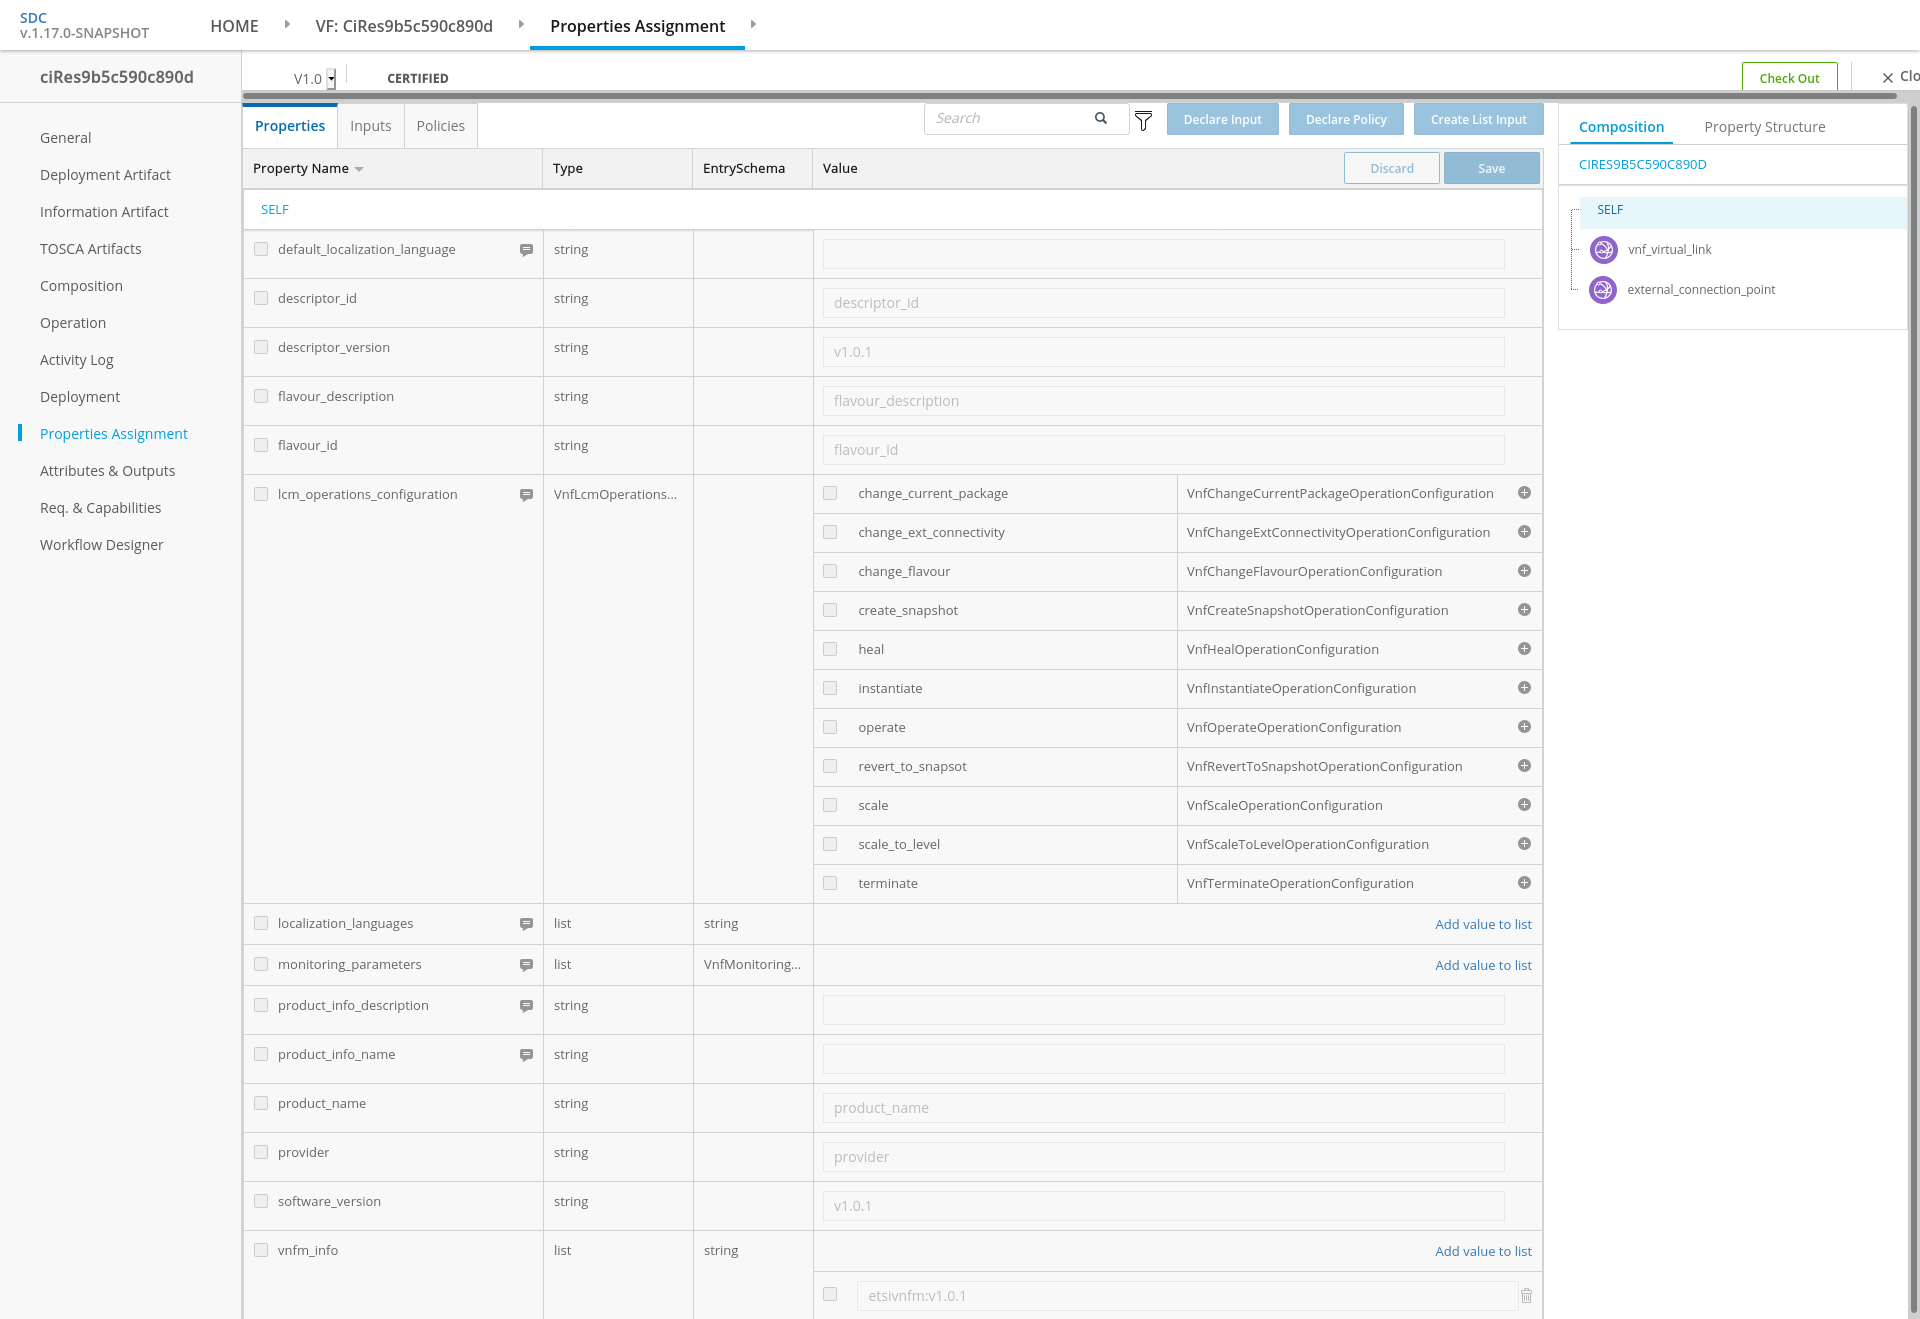Image resolution: width=1920 pixels, height=1319 pixels.
Task: Check the descriptor_id checkbox
Action: tap(261, 298)
